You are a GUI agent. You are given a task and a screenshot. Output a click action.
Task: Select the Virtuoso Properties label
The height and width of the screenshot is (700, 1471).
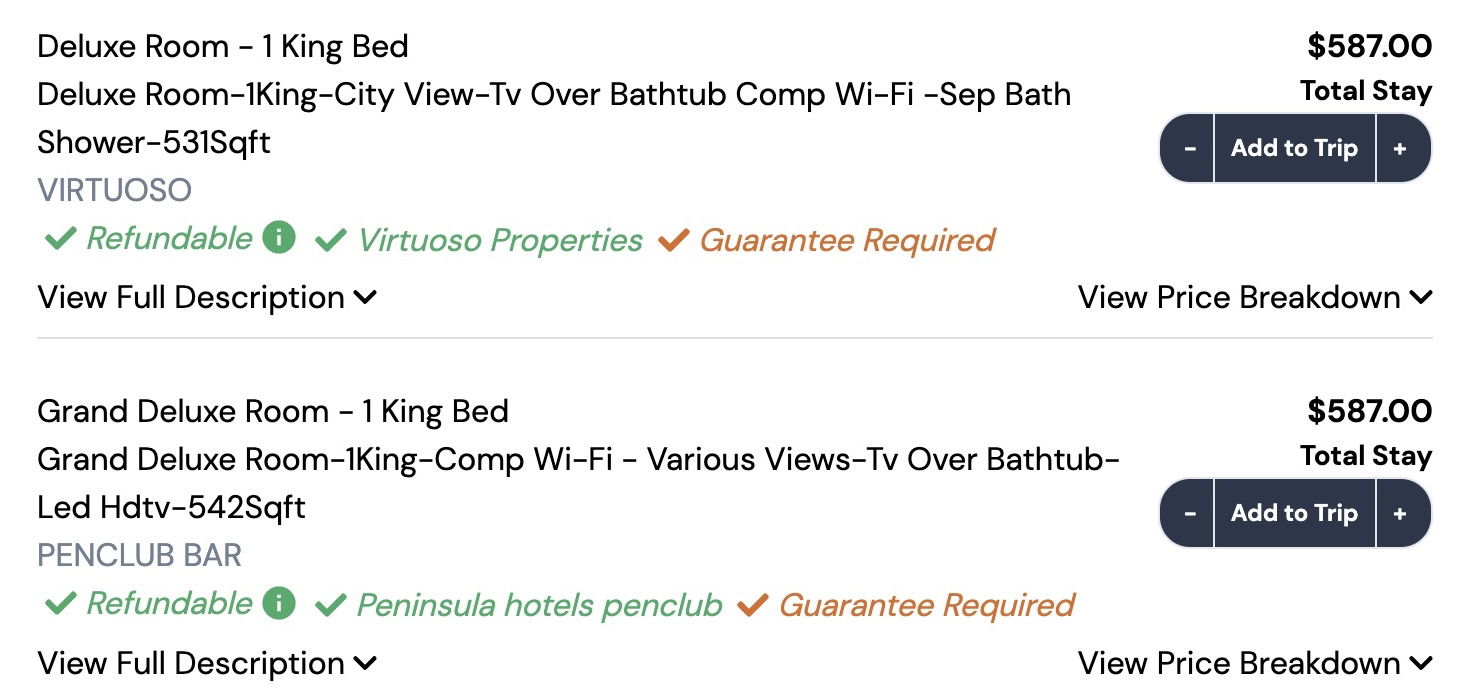coord(499,240)
